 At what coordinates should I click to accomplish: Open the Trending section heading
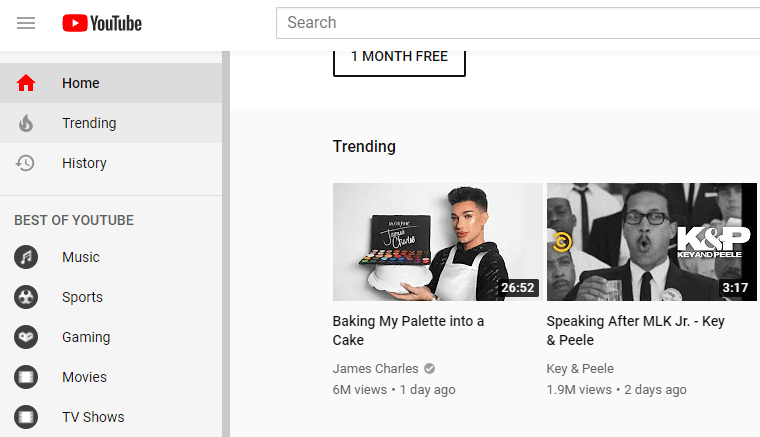click(x=364, y=146)
